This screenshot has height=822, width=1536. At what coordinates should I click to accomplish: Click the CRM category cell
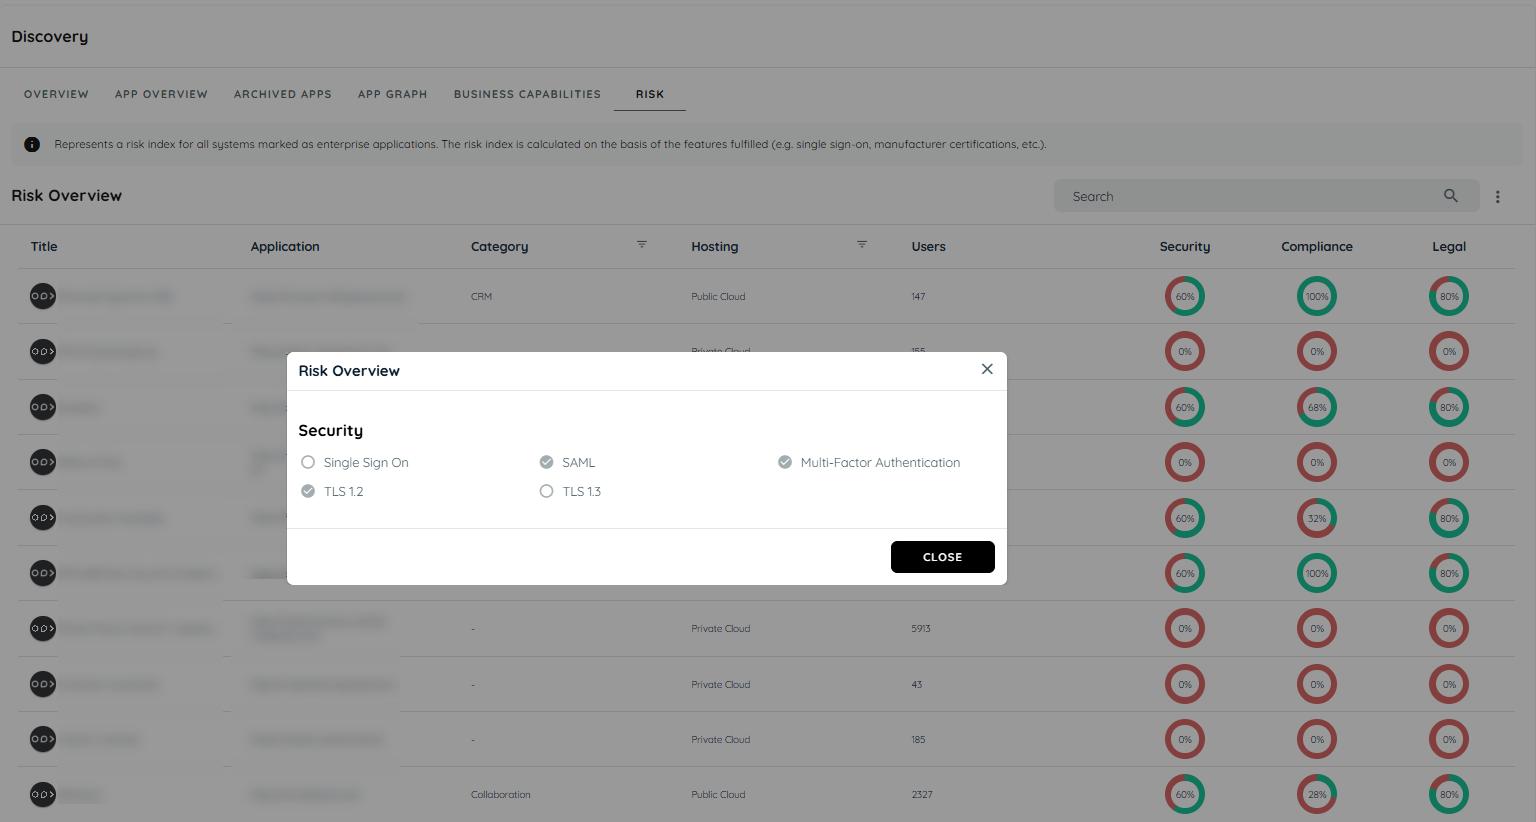[481, 297]
